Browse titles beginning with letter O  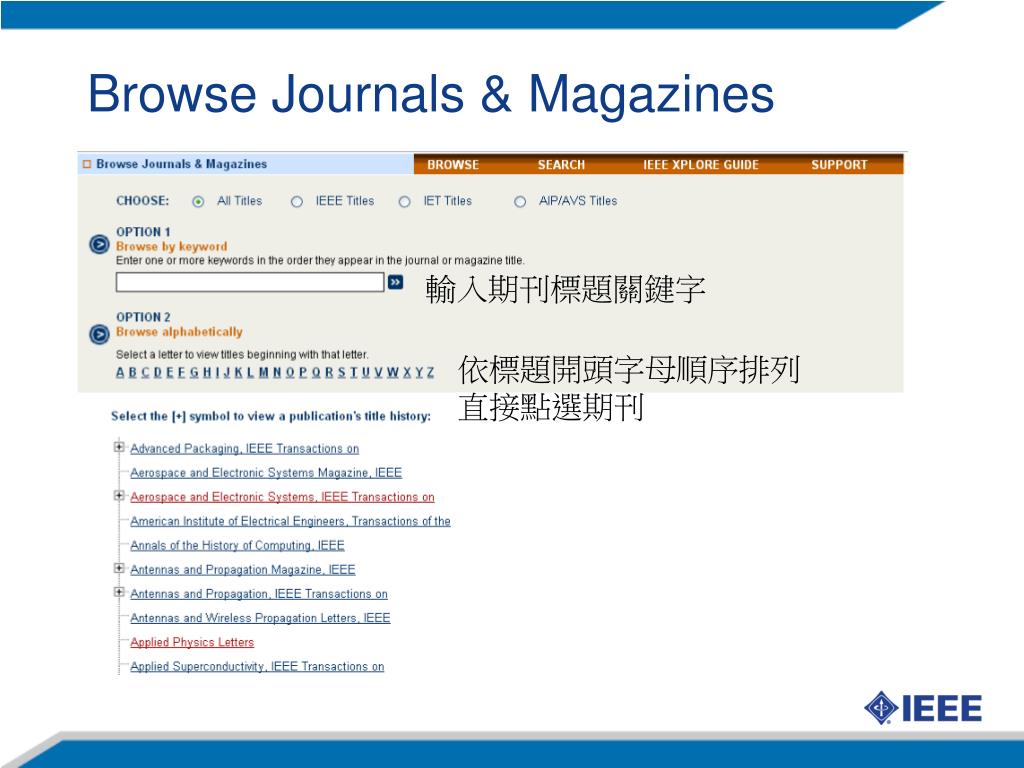[x=290, y=372]
